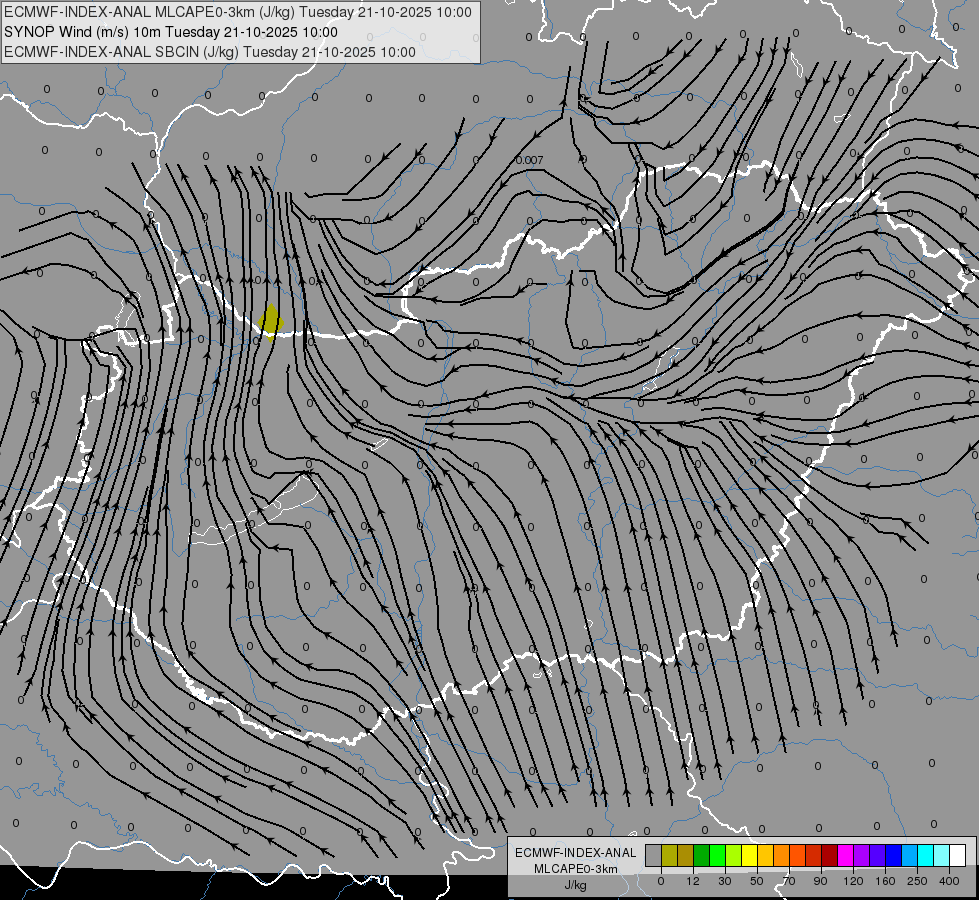This screenshot has width=979, height=900.
Task: Select the gray swatch in the legend
Action: point(654,855)
